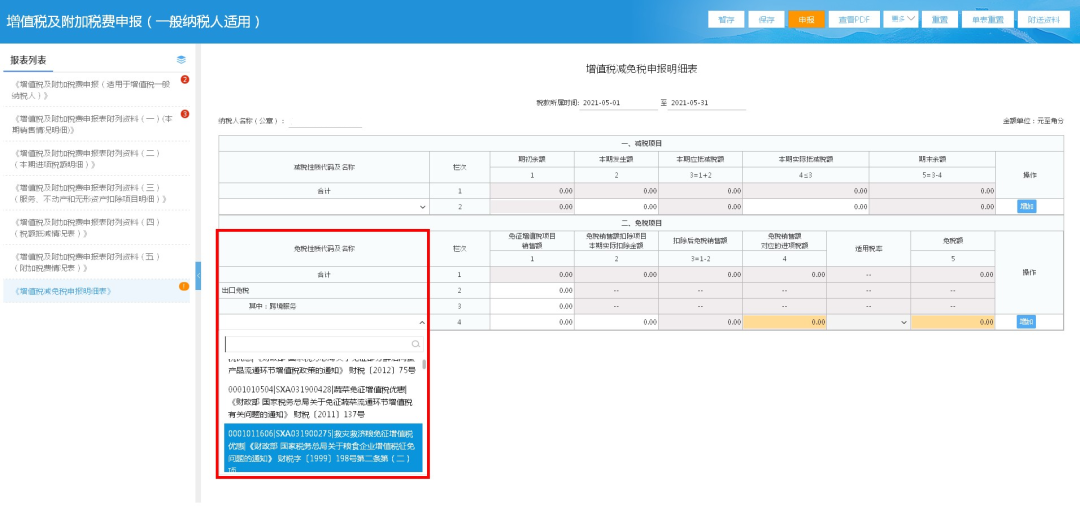
Task: Click 本期发生额 cell in 减税项目 row 2
Action: [616, 206]
